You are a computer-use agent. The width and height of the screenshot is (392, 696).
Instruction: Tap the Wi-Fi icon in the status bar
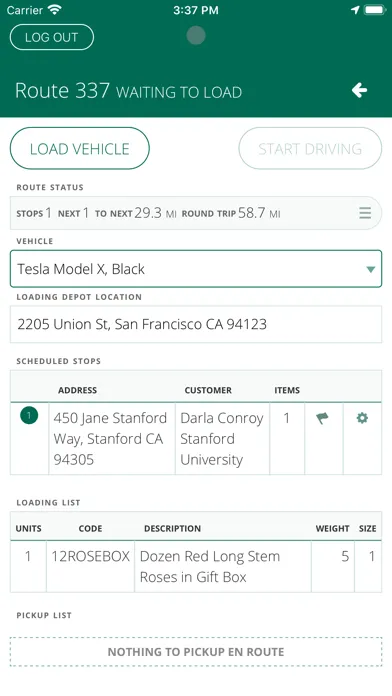(x=55, y=10)
